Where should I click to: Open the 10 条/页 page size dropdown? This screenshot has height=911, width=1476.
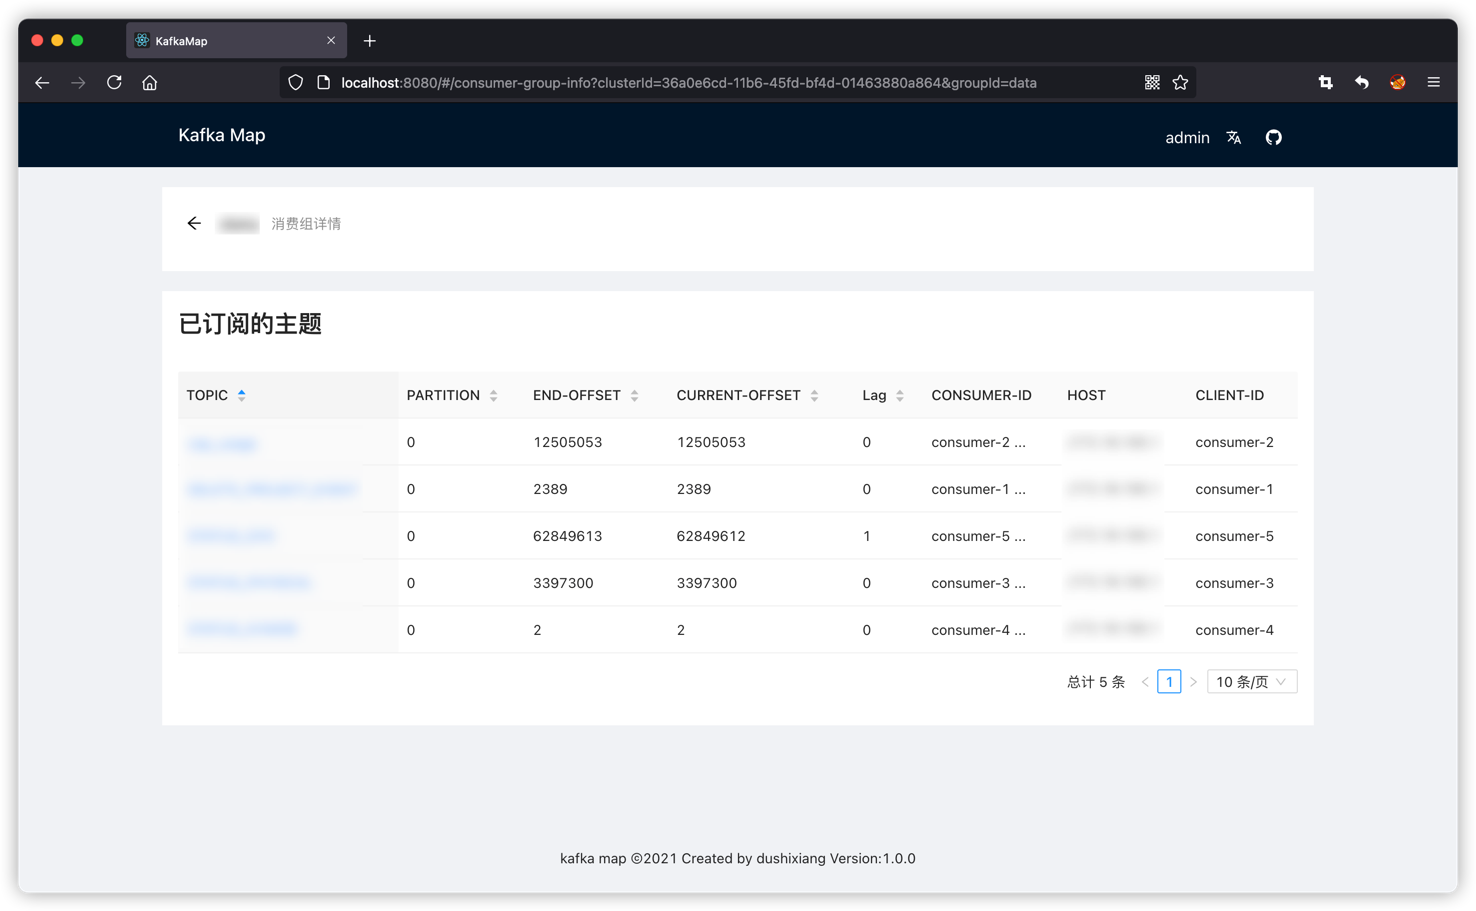(x=1251, y=681)
